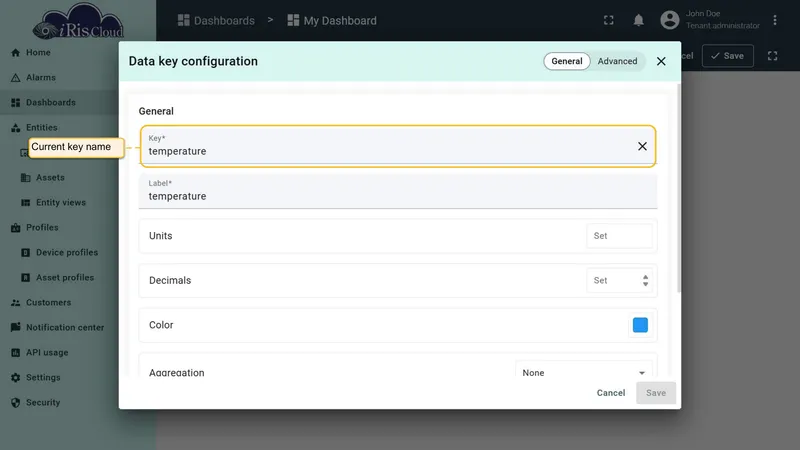Click the user profile avatar icon

point(669,20)
